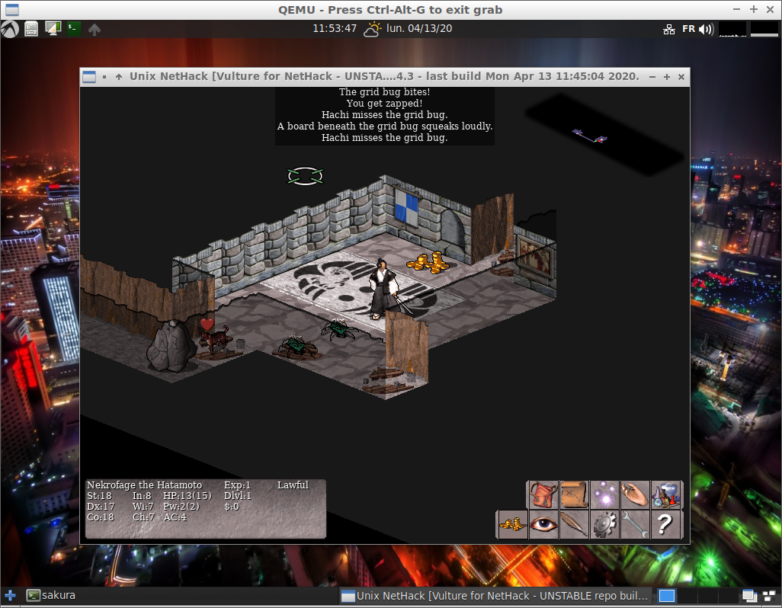Image resolution: width=782 pixels, height=608 pixels.
Task: Click the Exp:1 experience text
Action: point(237,485)
